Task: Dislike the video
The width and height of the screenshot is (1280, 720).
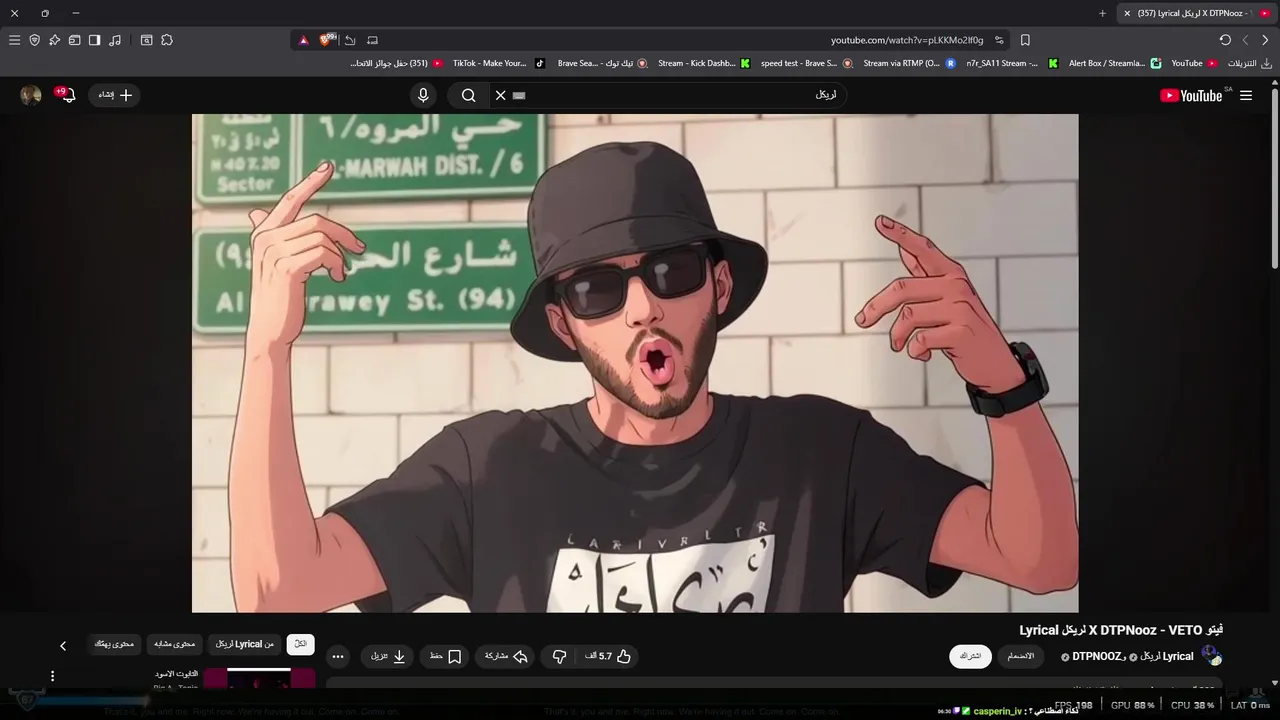Action: click(559, 656)
